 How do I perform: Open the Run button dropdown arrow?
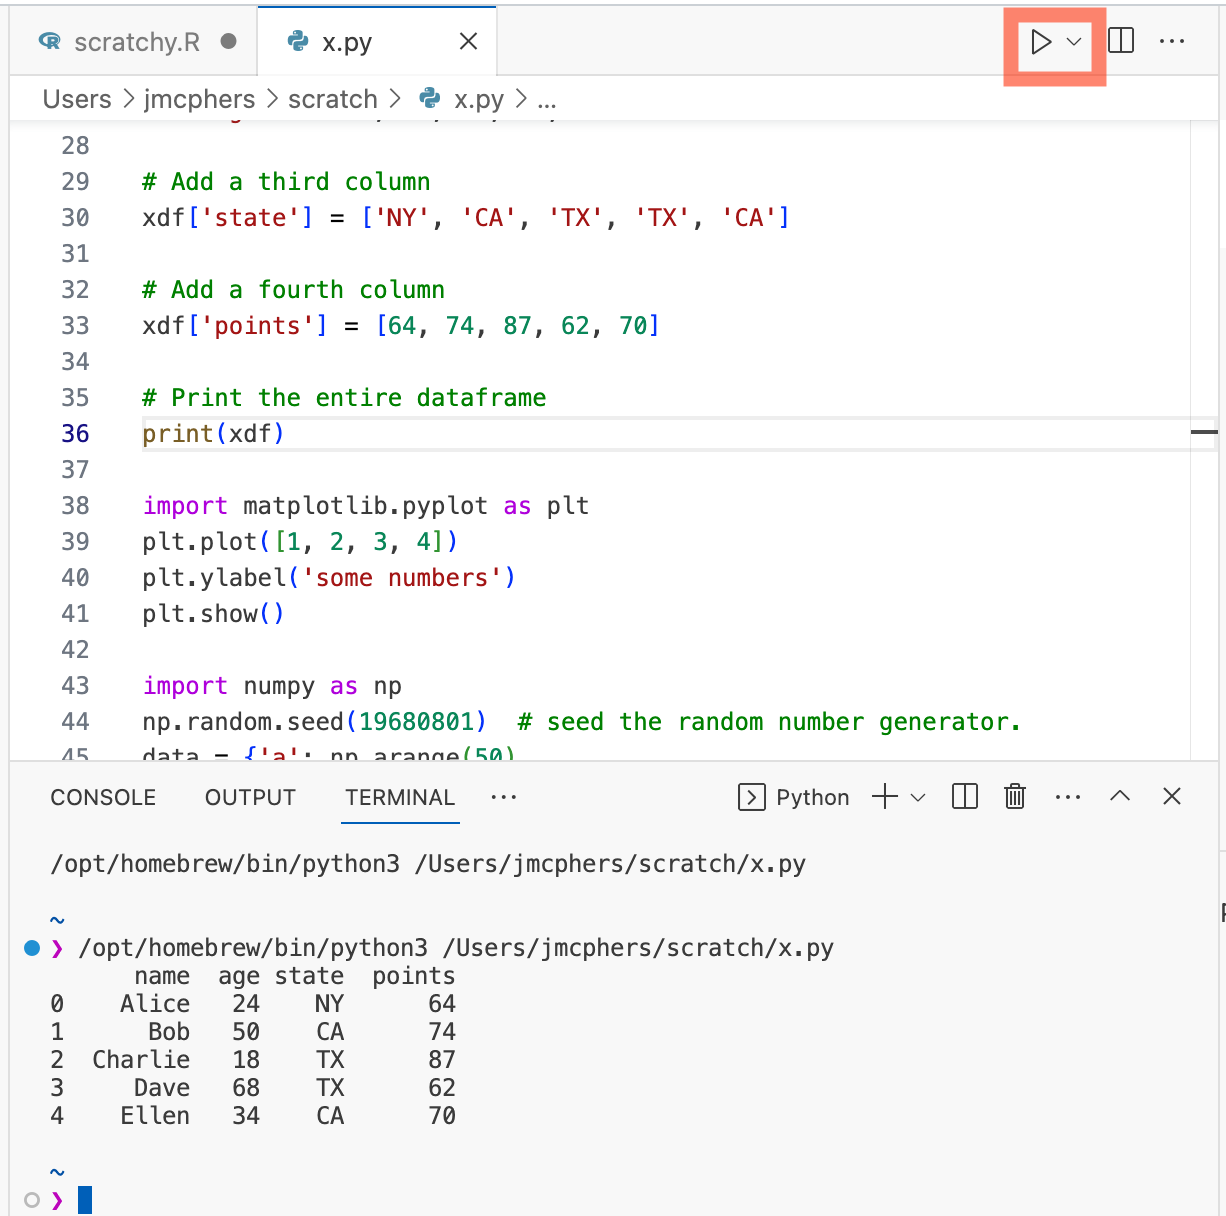click(x=1072, y=42)
